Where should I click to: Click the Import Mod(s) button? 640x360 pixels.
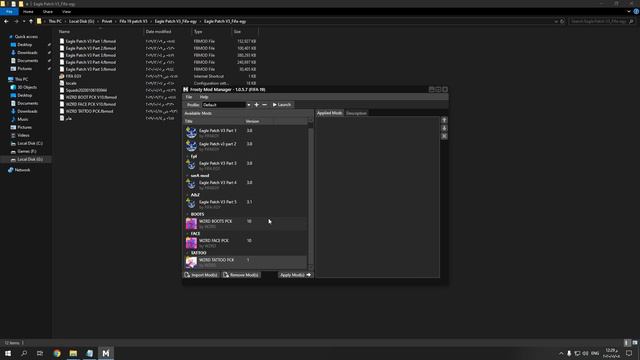(201, 275)
